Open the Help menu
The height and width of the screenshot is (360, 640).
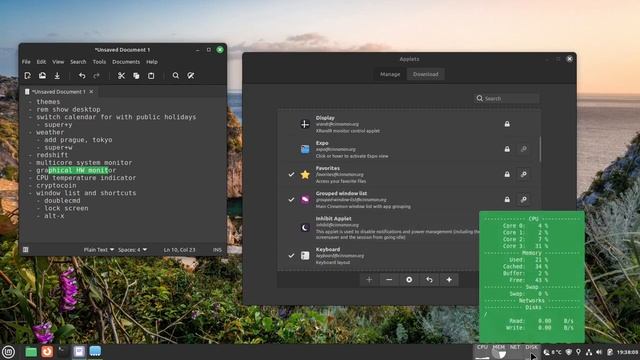(152, 62)
